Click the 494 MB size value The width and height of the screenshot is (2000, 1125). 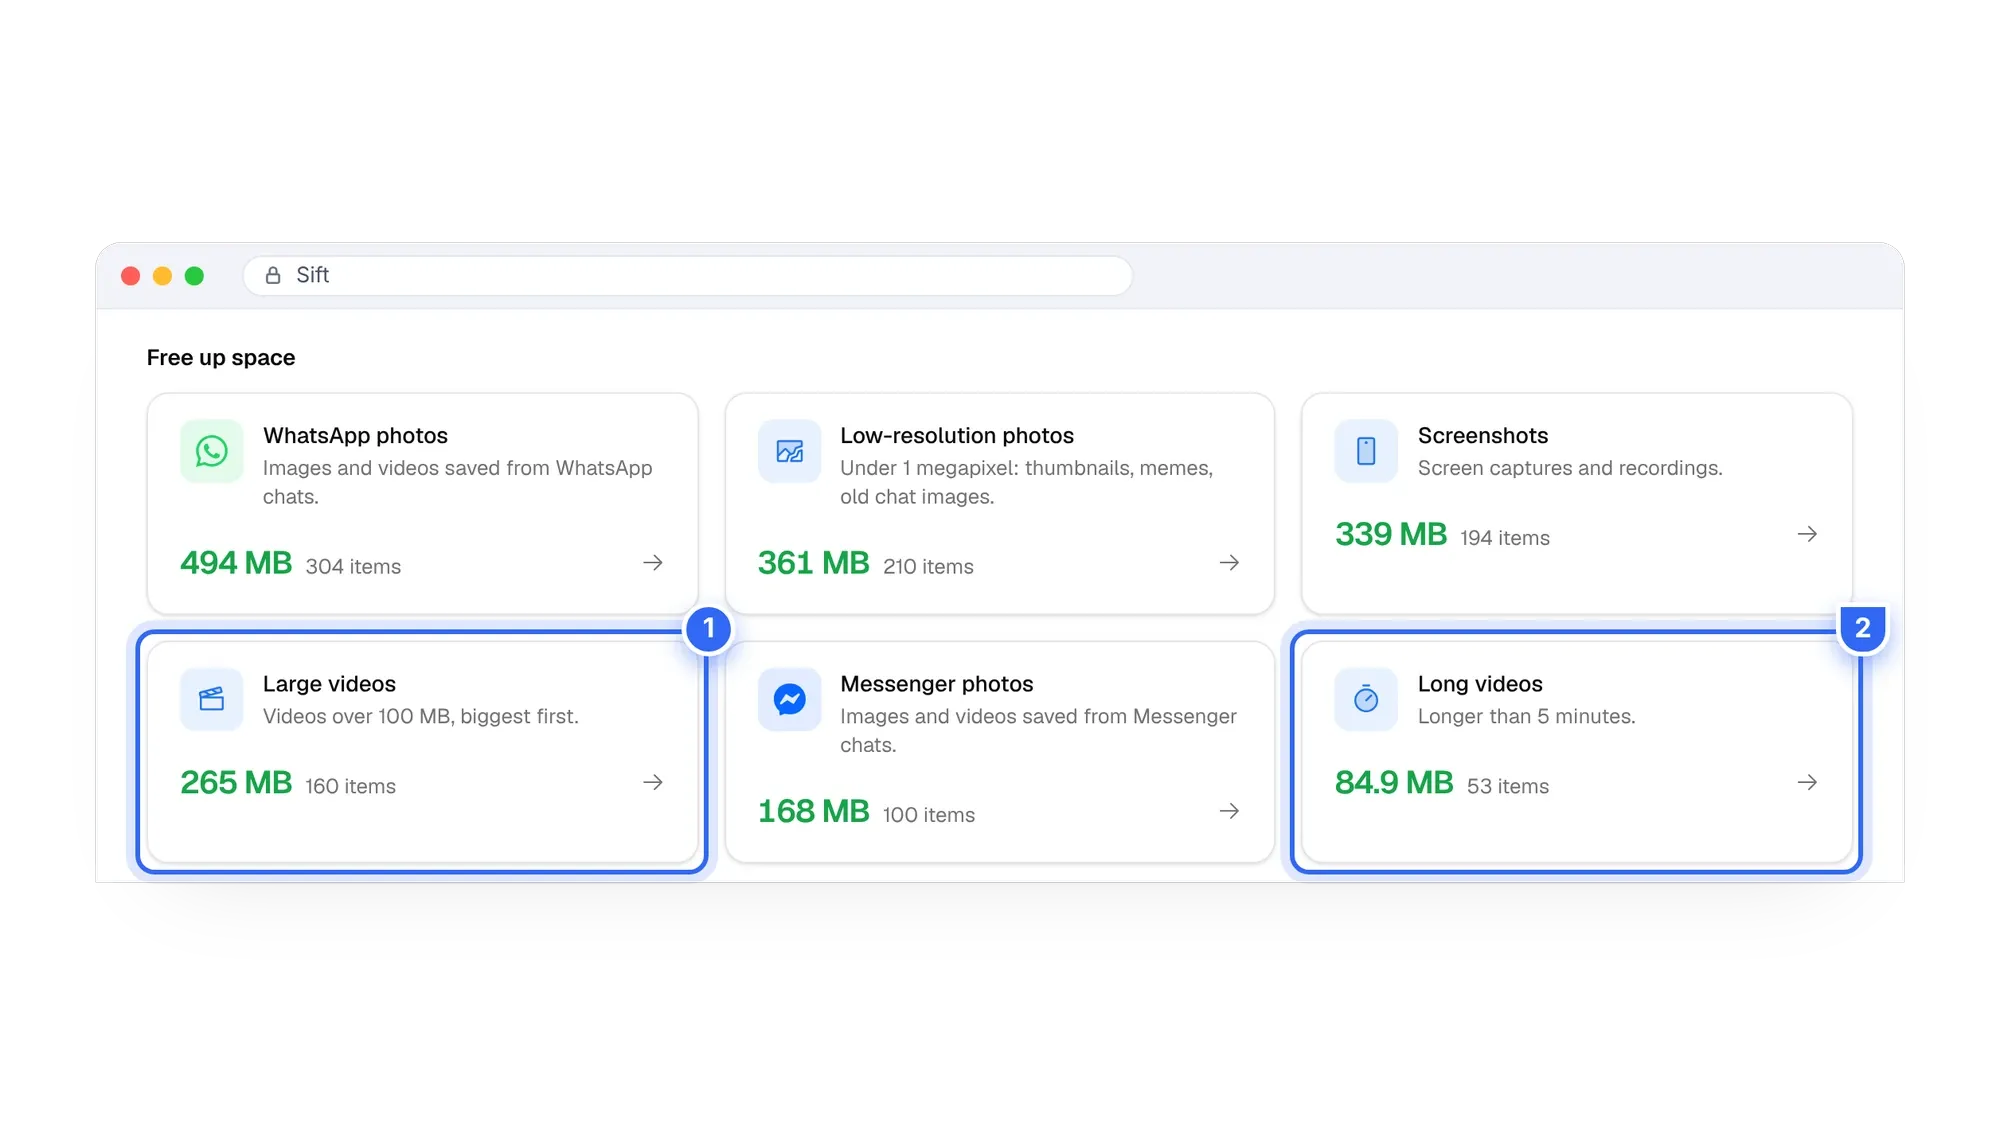click(x=236, y=563)
